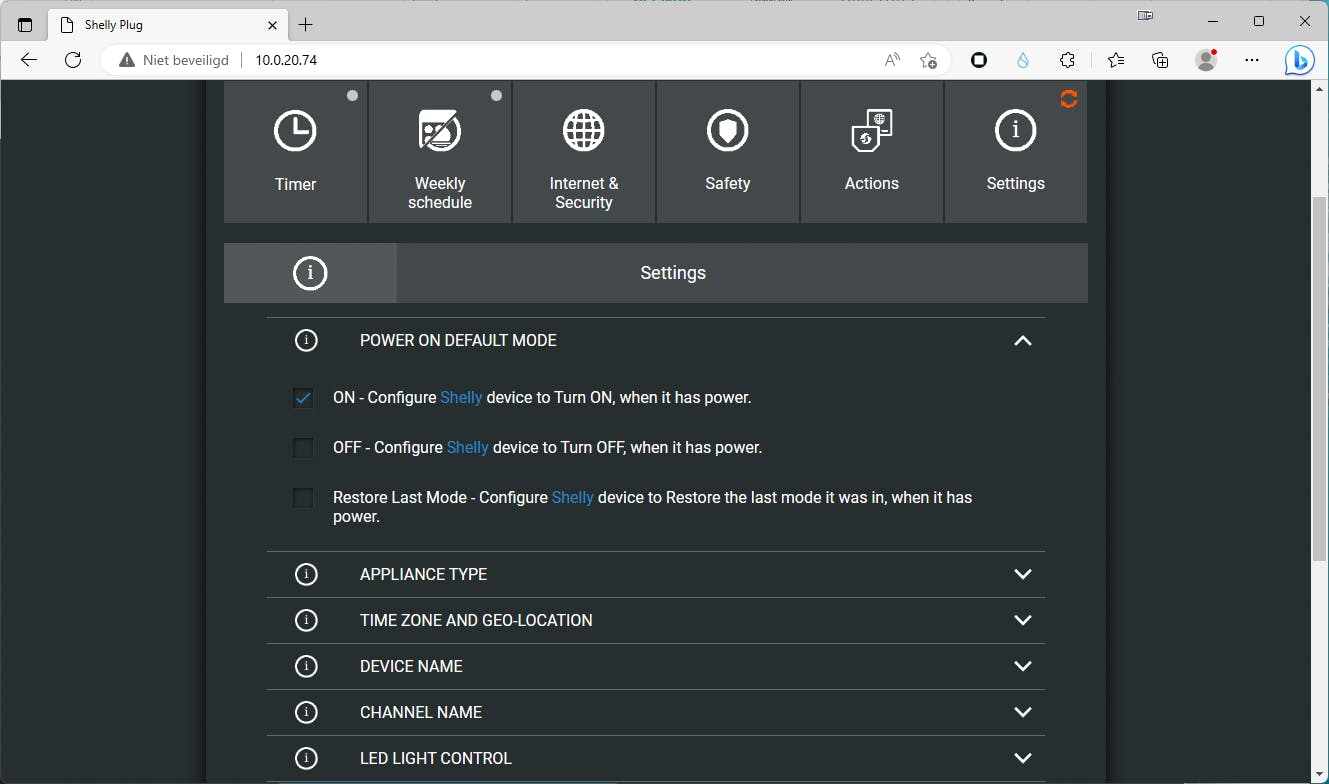Click the address bar showing 10.0.20.74
This screenshot has width=1329, height=784.
[500, 60]
